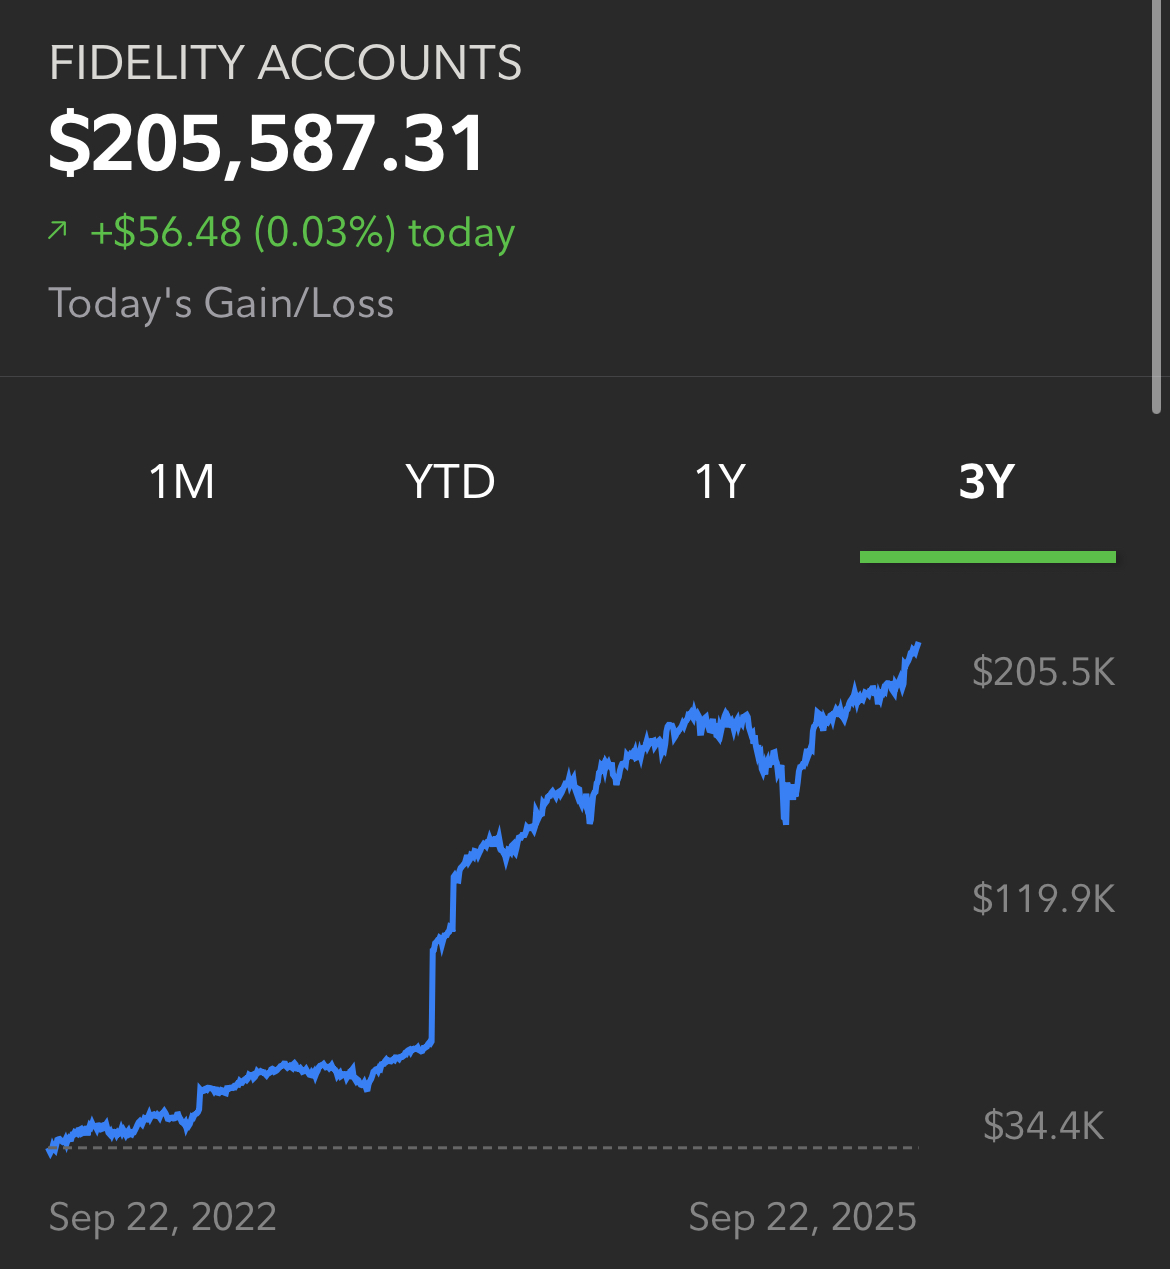
Task: Tap the $205,587.31 total balance
Action: pyautogui.click(x=267, y=144)
